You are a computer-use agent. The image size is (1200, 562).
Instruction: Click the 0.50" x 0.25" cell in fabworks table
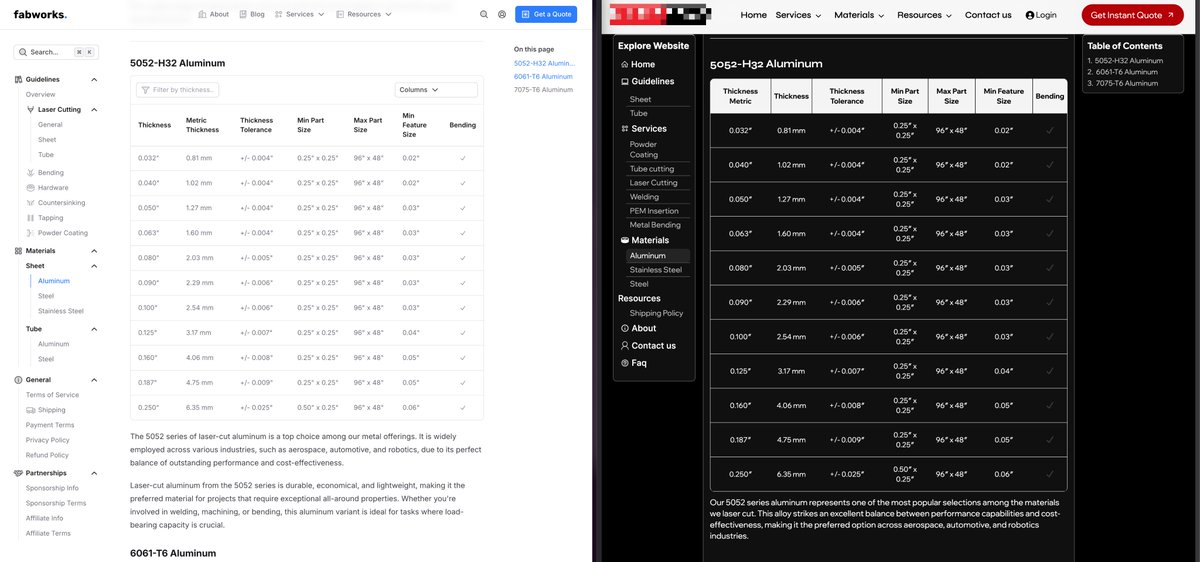click(x=318, y=407)
